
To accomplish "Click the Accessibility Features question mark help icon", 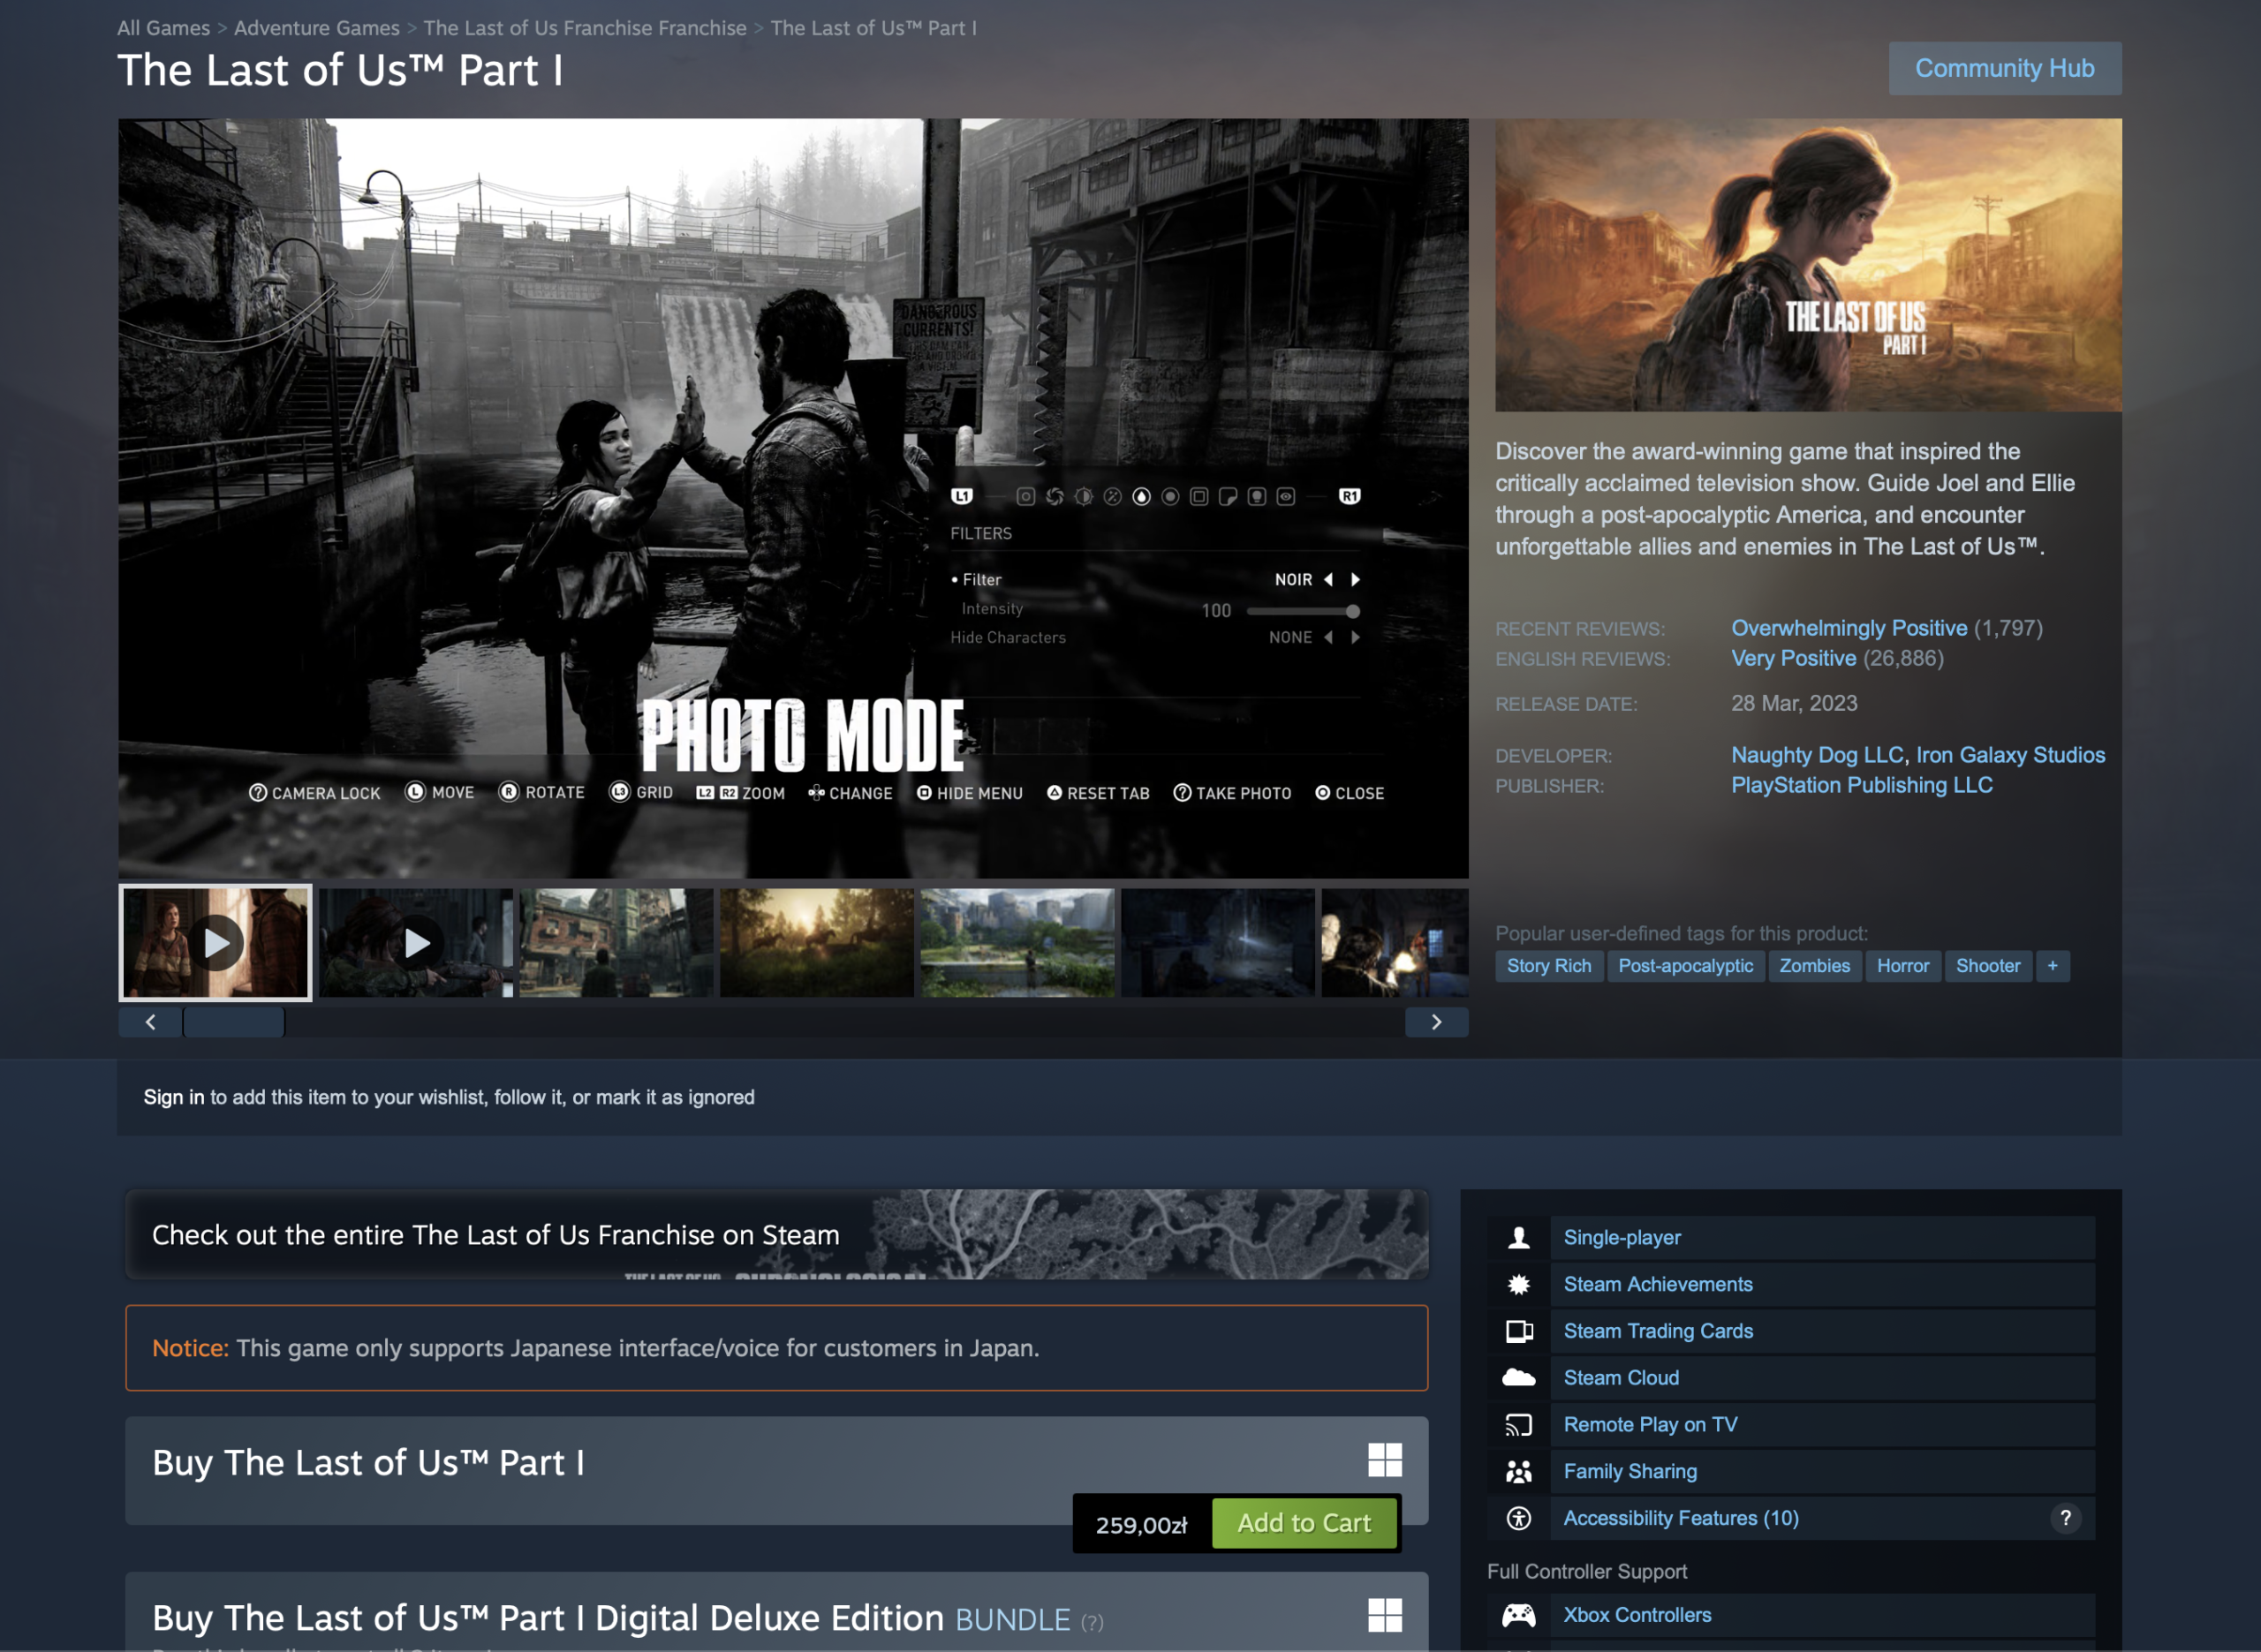I will [x=2065, y=1519].
